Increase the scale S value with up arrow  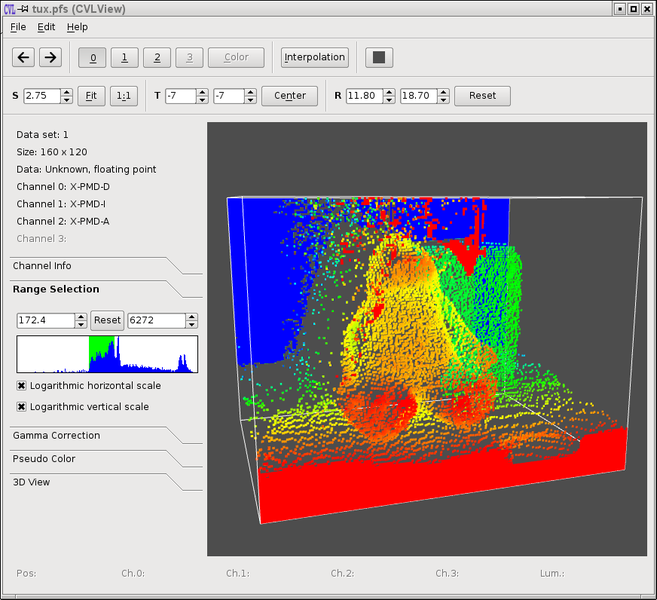tap(67, 92)
